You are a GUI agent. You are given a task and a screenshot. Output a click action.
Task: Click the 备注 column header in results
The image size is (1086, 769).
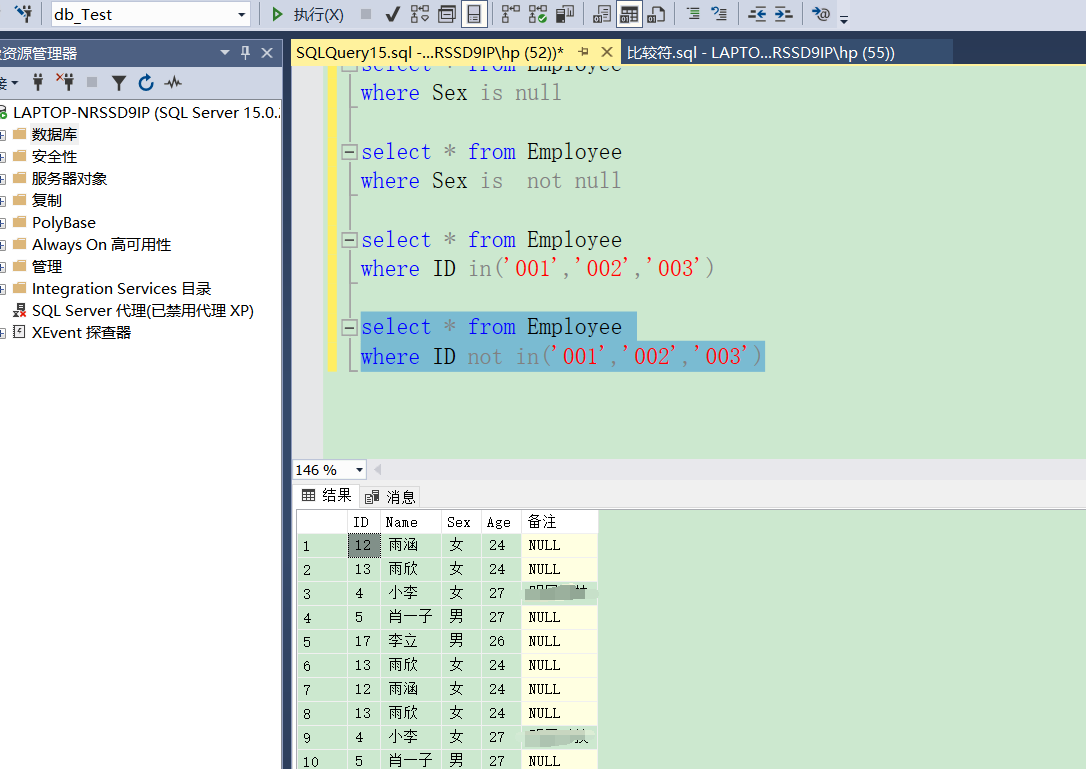click(x=560, y=522)
